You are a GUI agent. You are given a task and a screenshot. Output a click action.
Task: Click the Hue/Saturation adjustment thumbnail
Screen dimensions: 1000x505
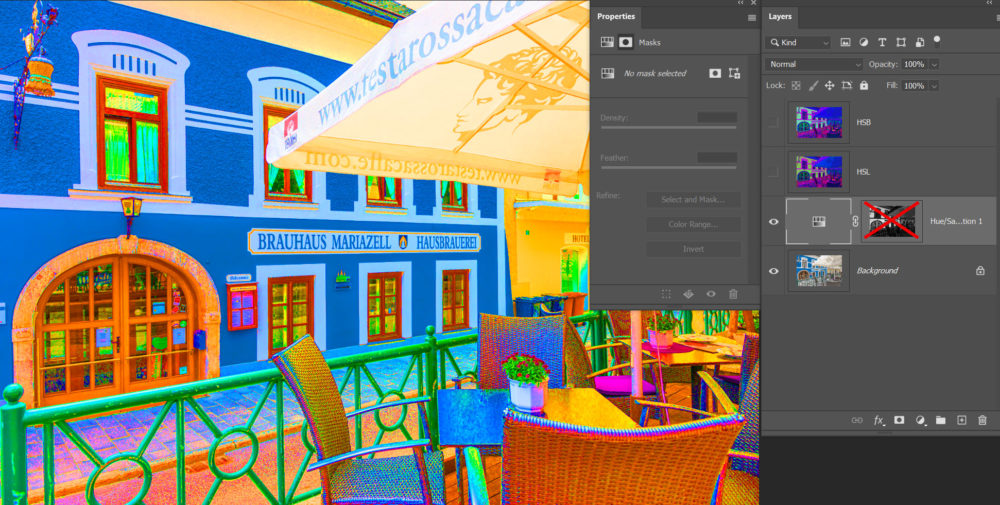[818, 221]
